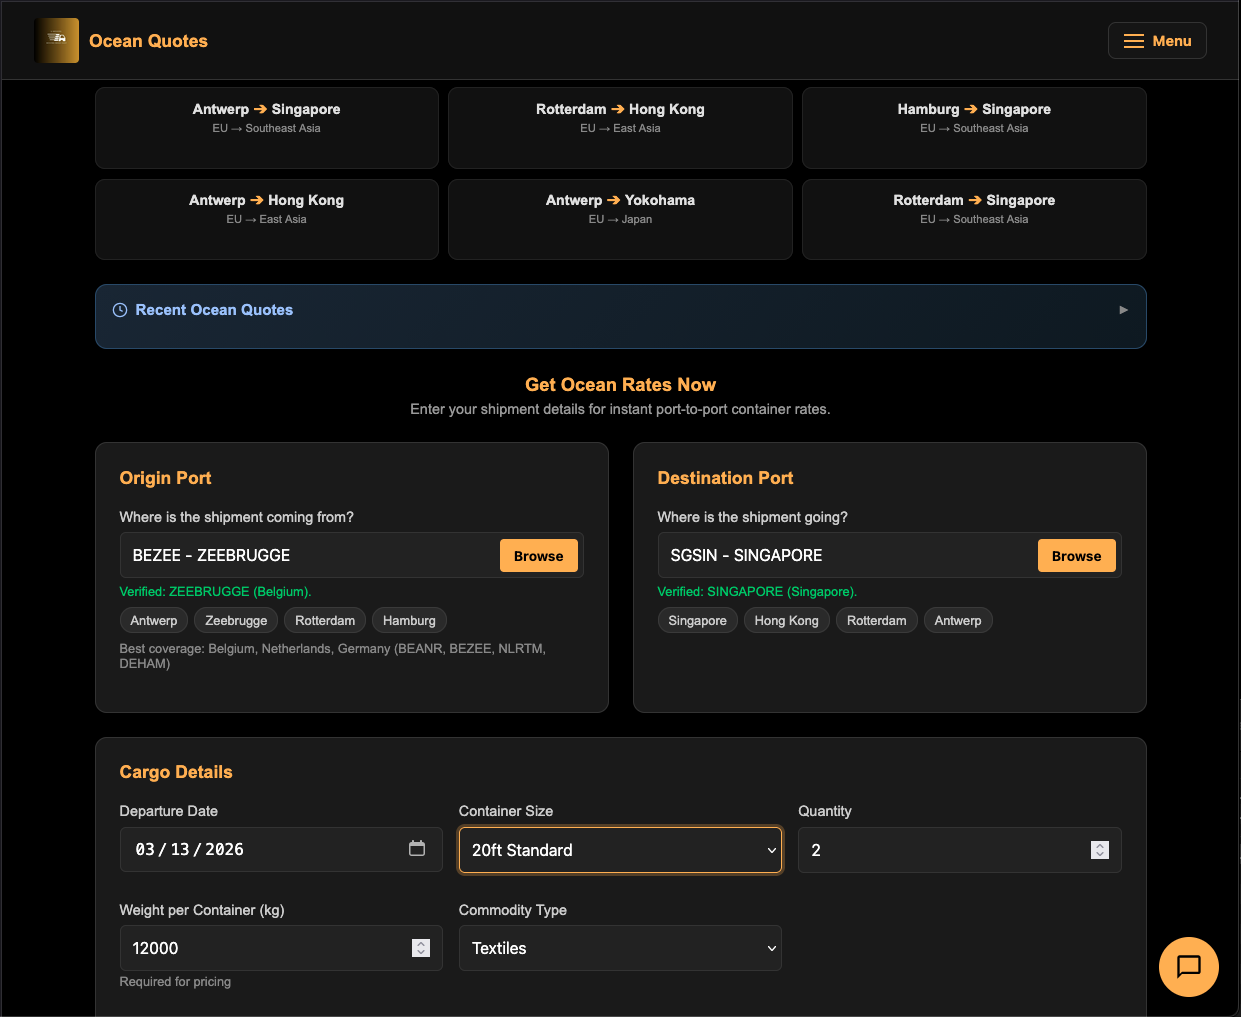The image size is (1241, 1017).
Task: Open the hamburger Menu
Action: 1157,41
